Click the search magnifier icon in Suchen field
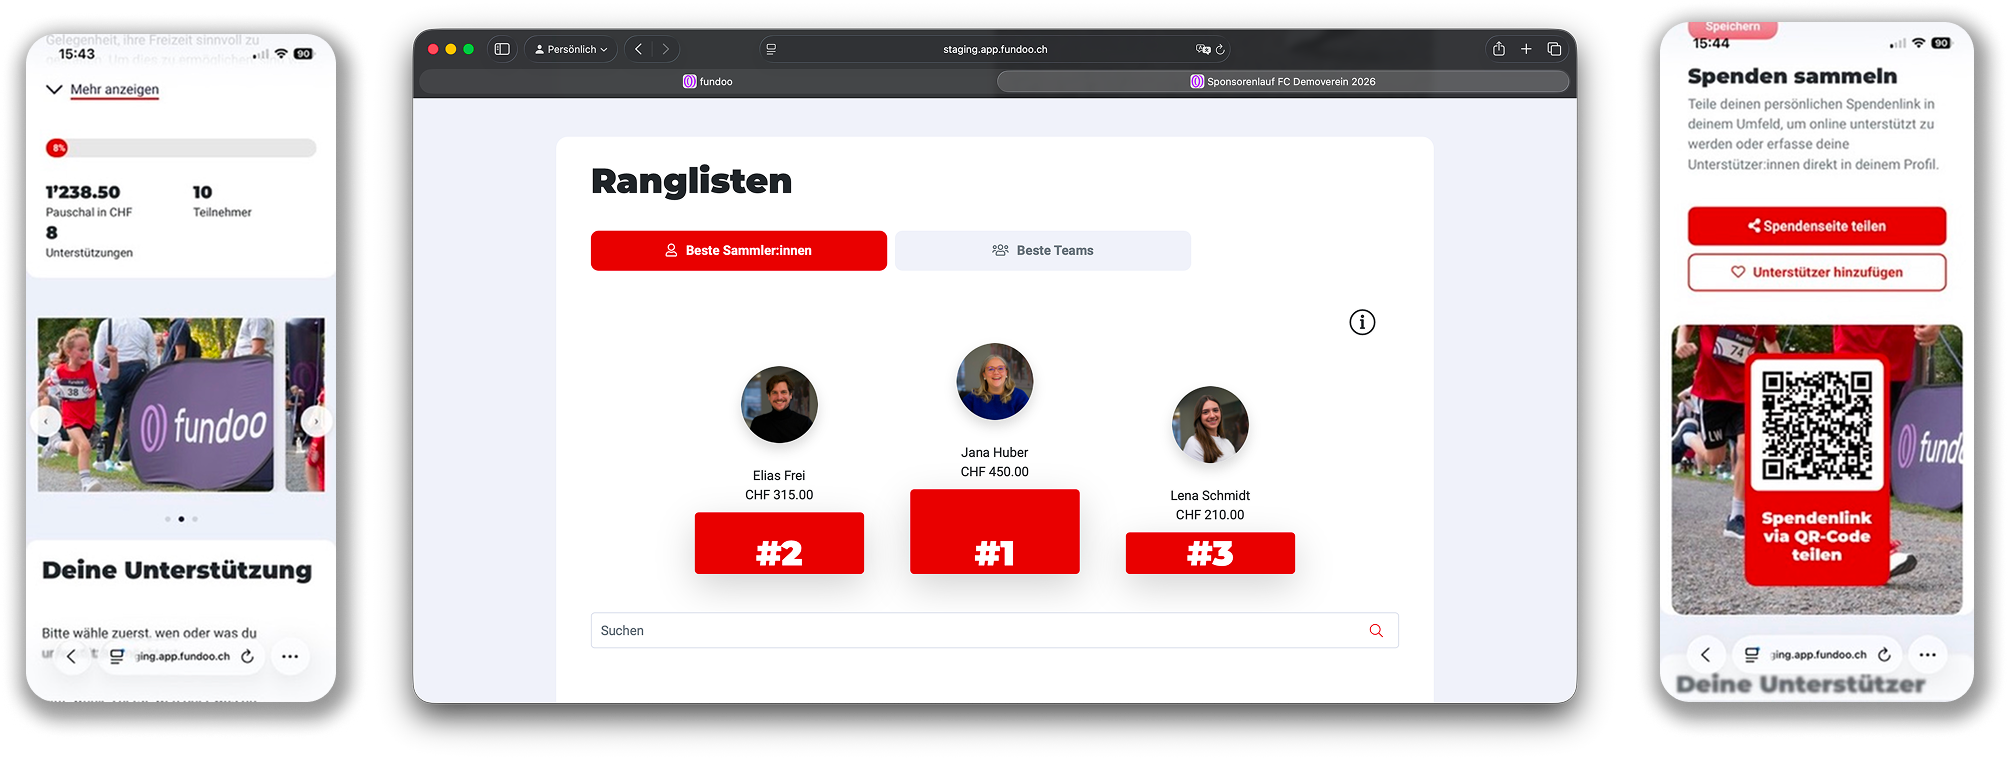 point(1376,631)
